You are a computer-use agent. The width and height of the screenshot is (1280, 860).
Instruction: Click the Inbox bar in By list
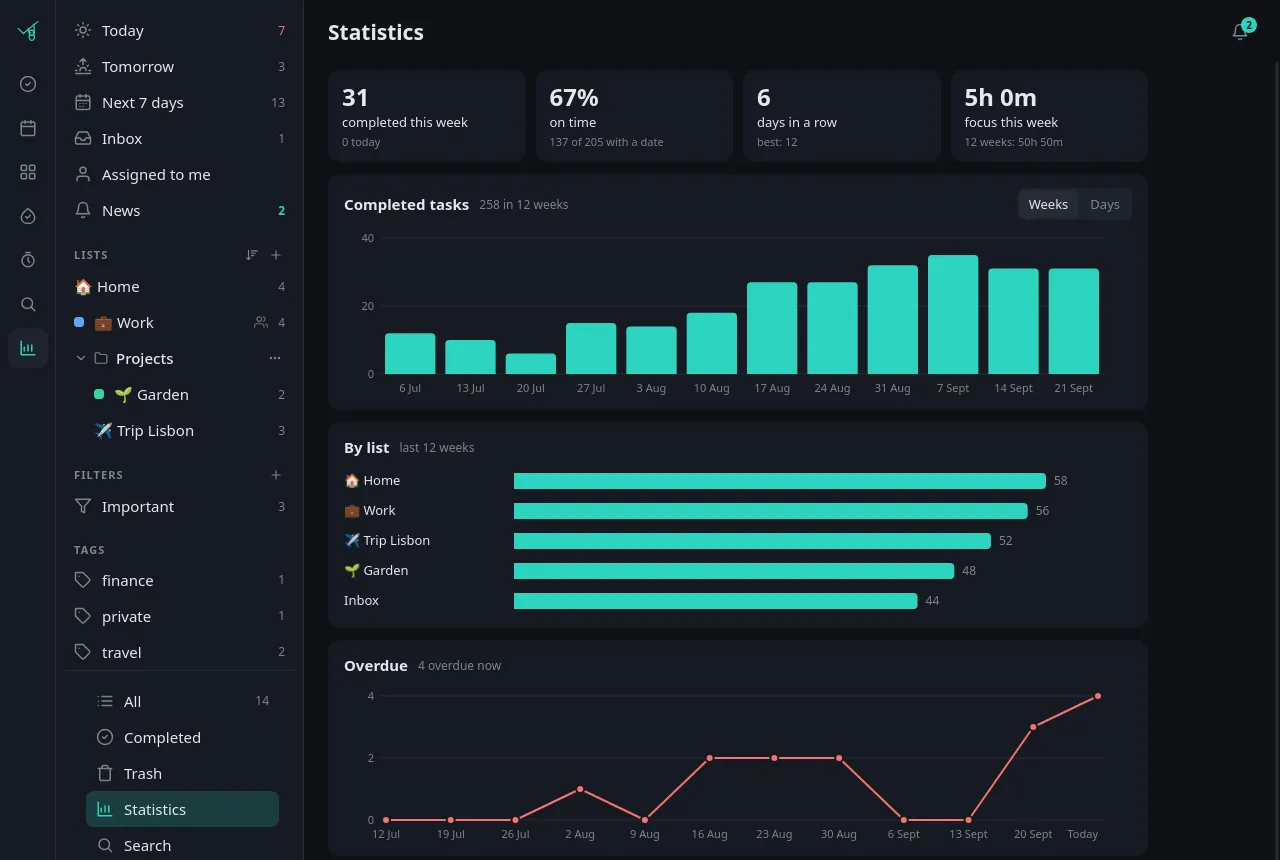[x=715, y=601]
